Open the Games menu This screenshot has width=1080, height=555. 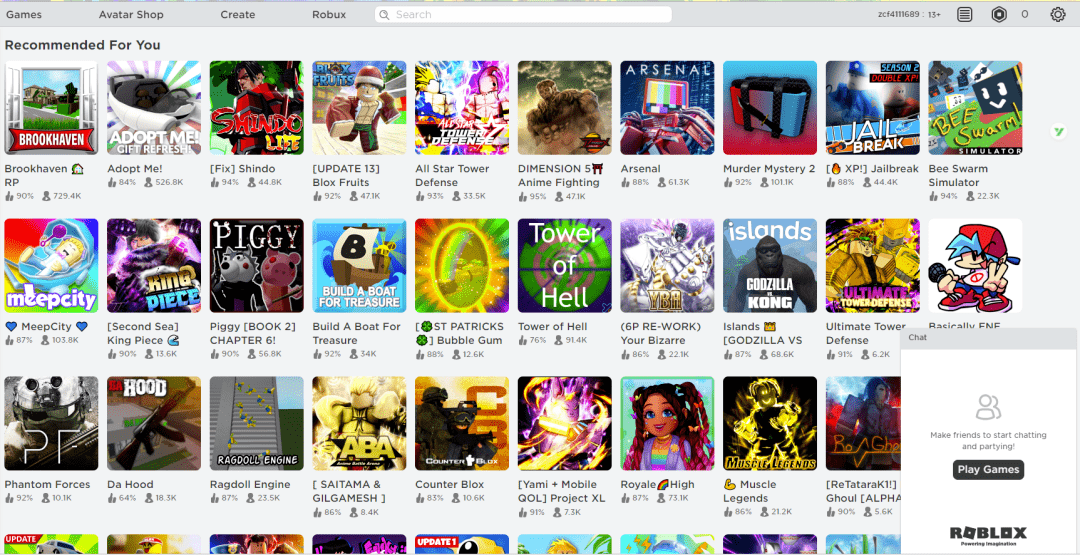[x=23, y=14]
